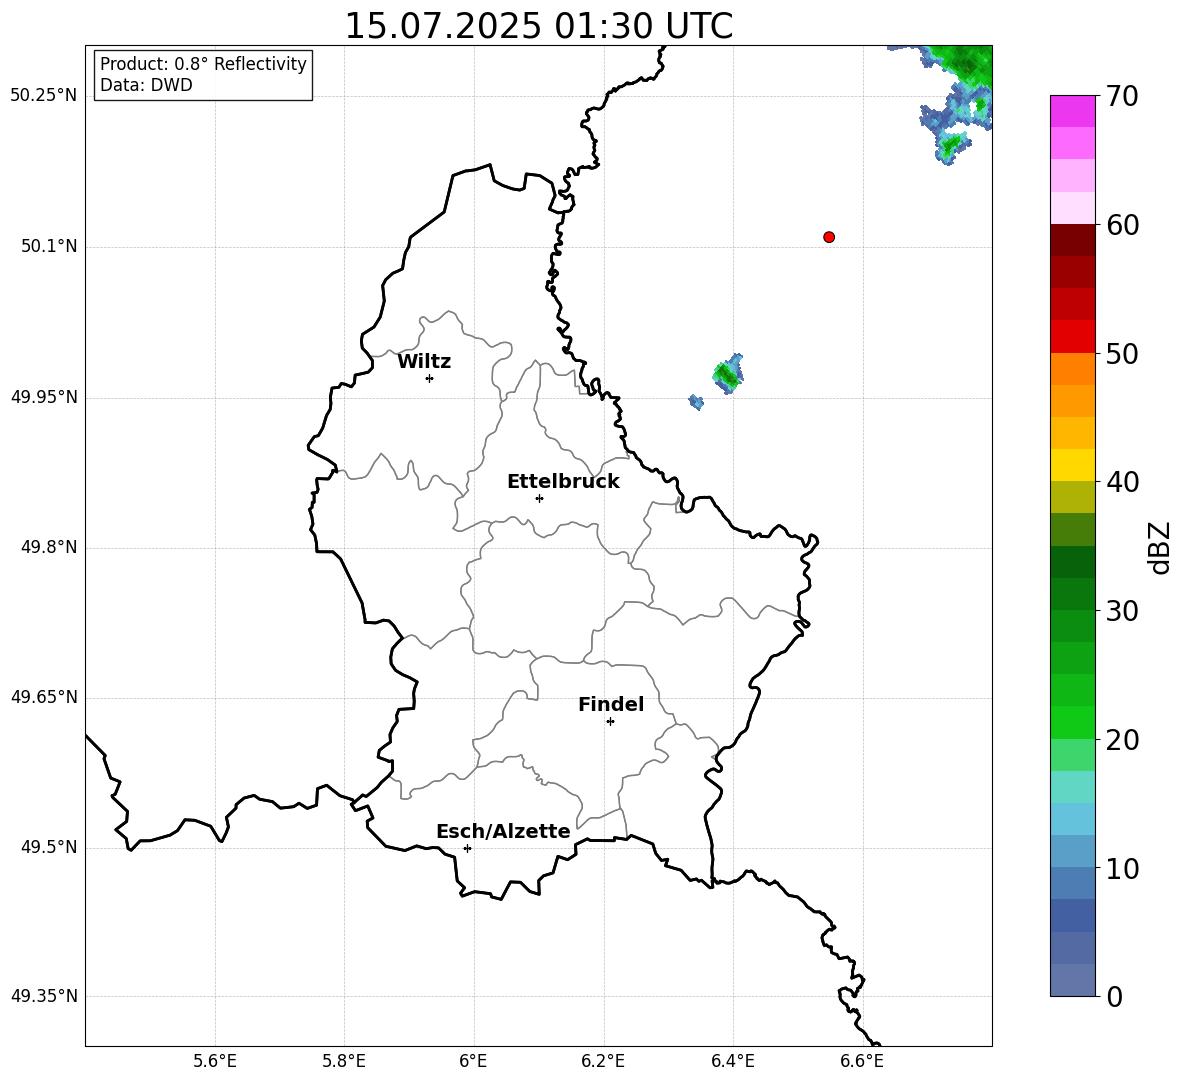Click the colorbar tick label 10
This screenshot has width=1184, height=1081.
[x=1122, y=868]
